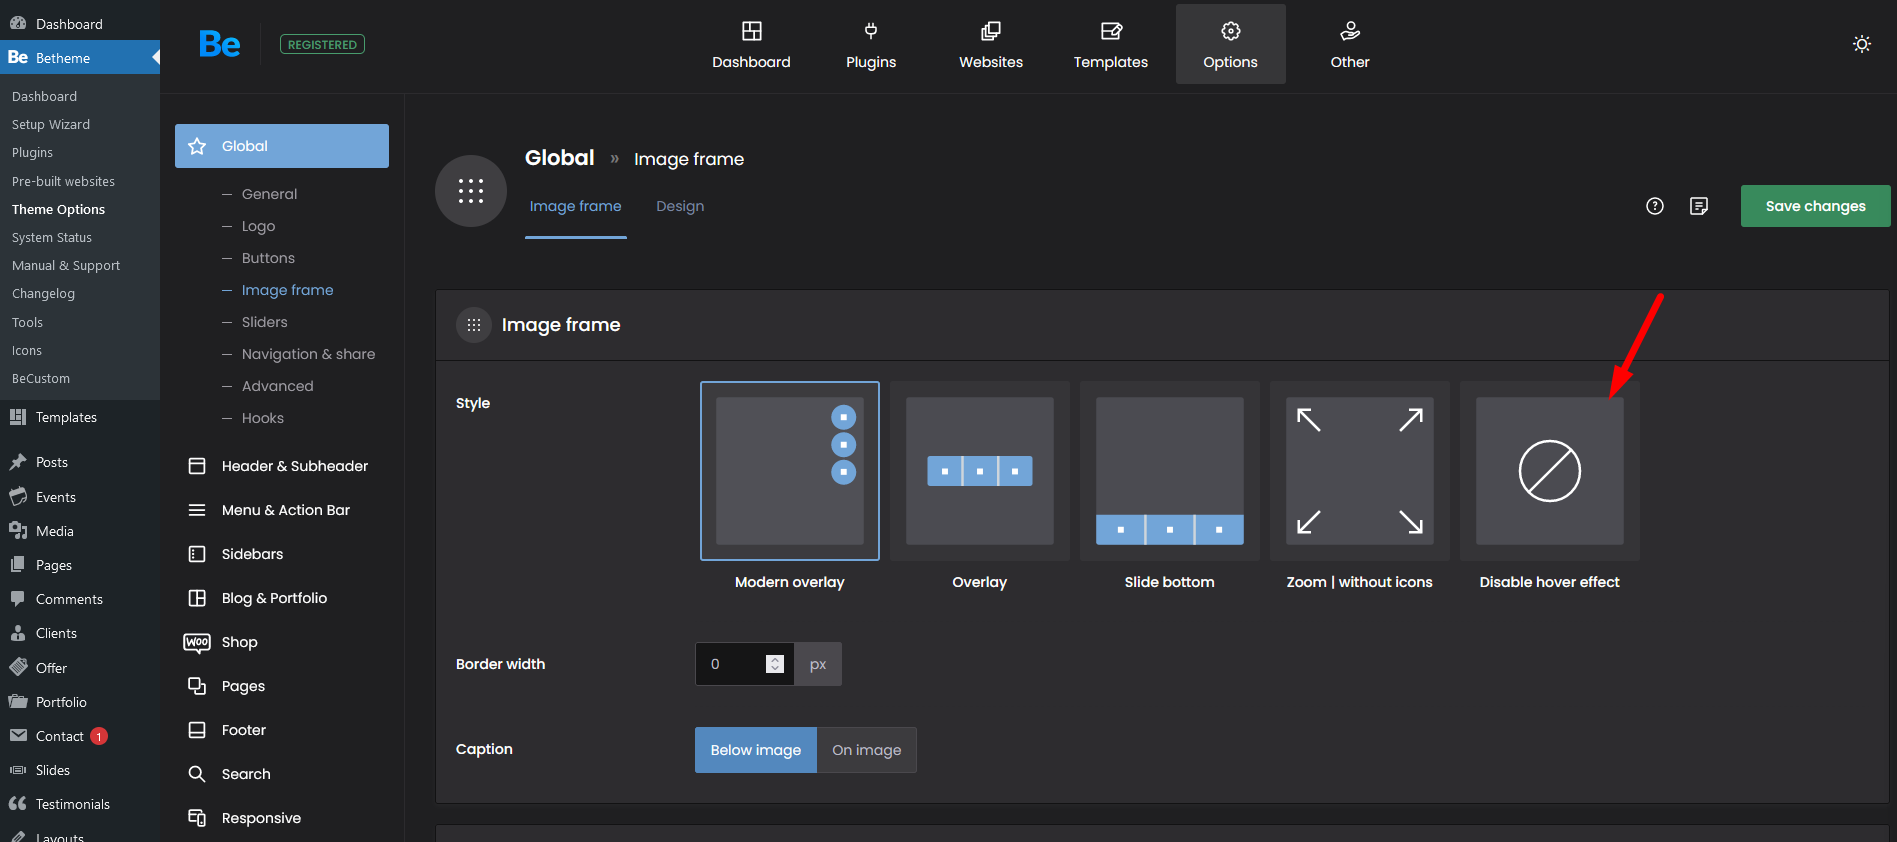Open Image frame under Global

(x=287, y=290)
